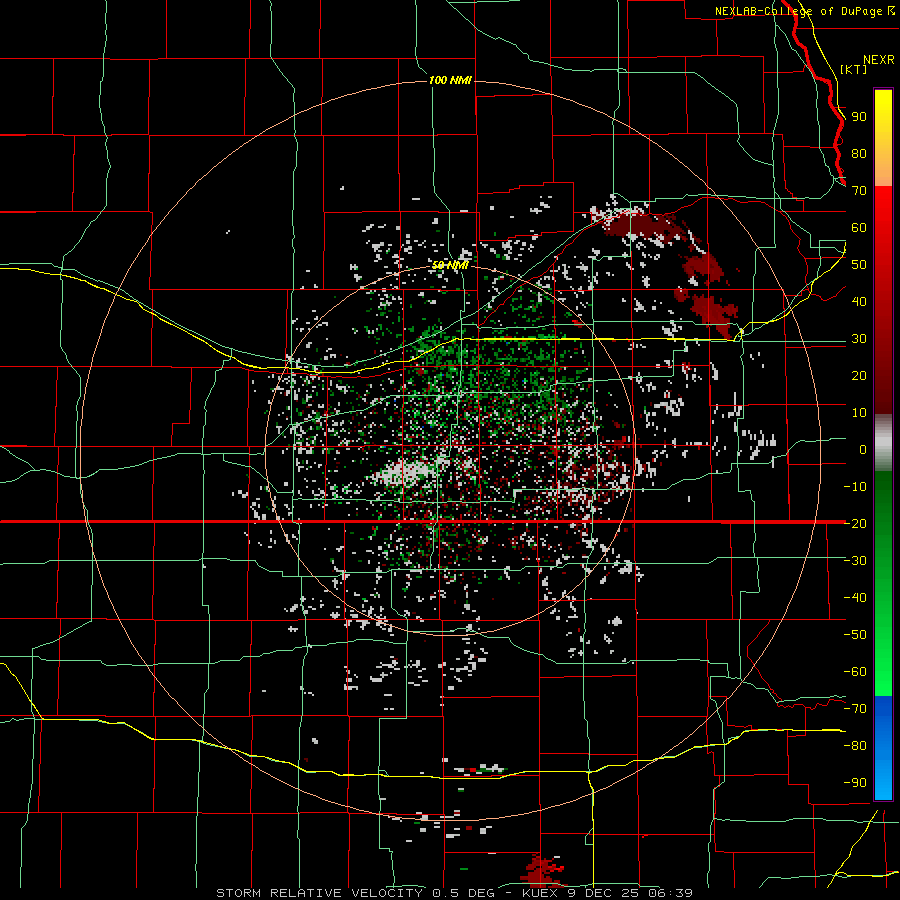Click the 50 label on the color scale
The width and height of the screenshot is (900, 900).
pos(859,265)
